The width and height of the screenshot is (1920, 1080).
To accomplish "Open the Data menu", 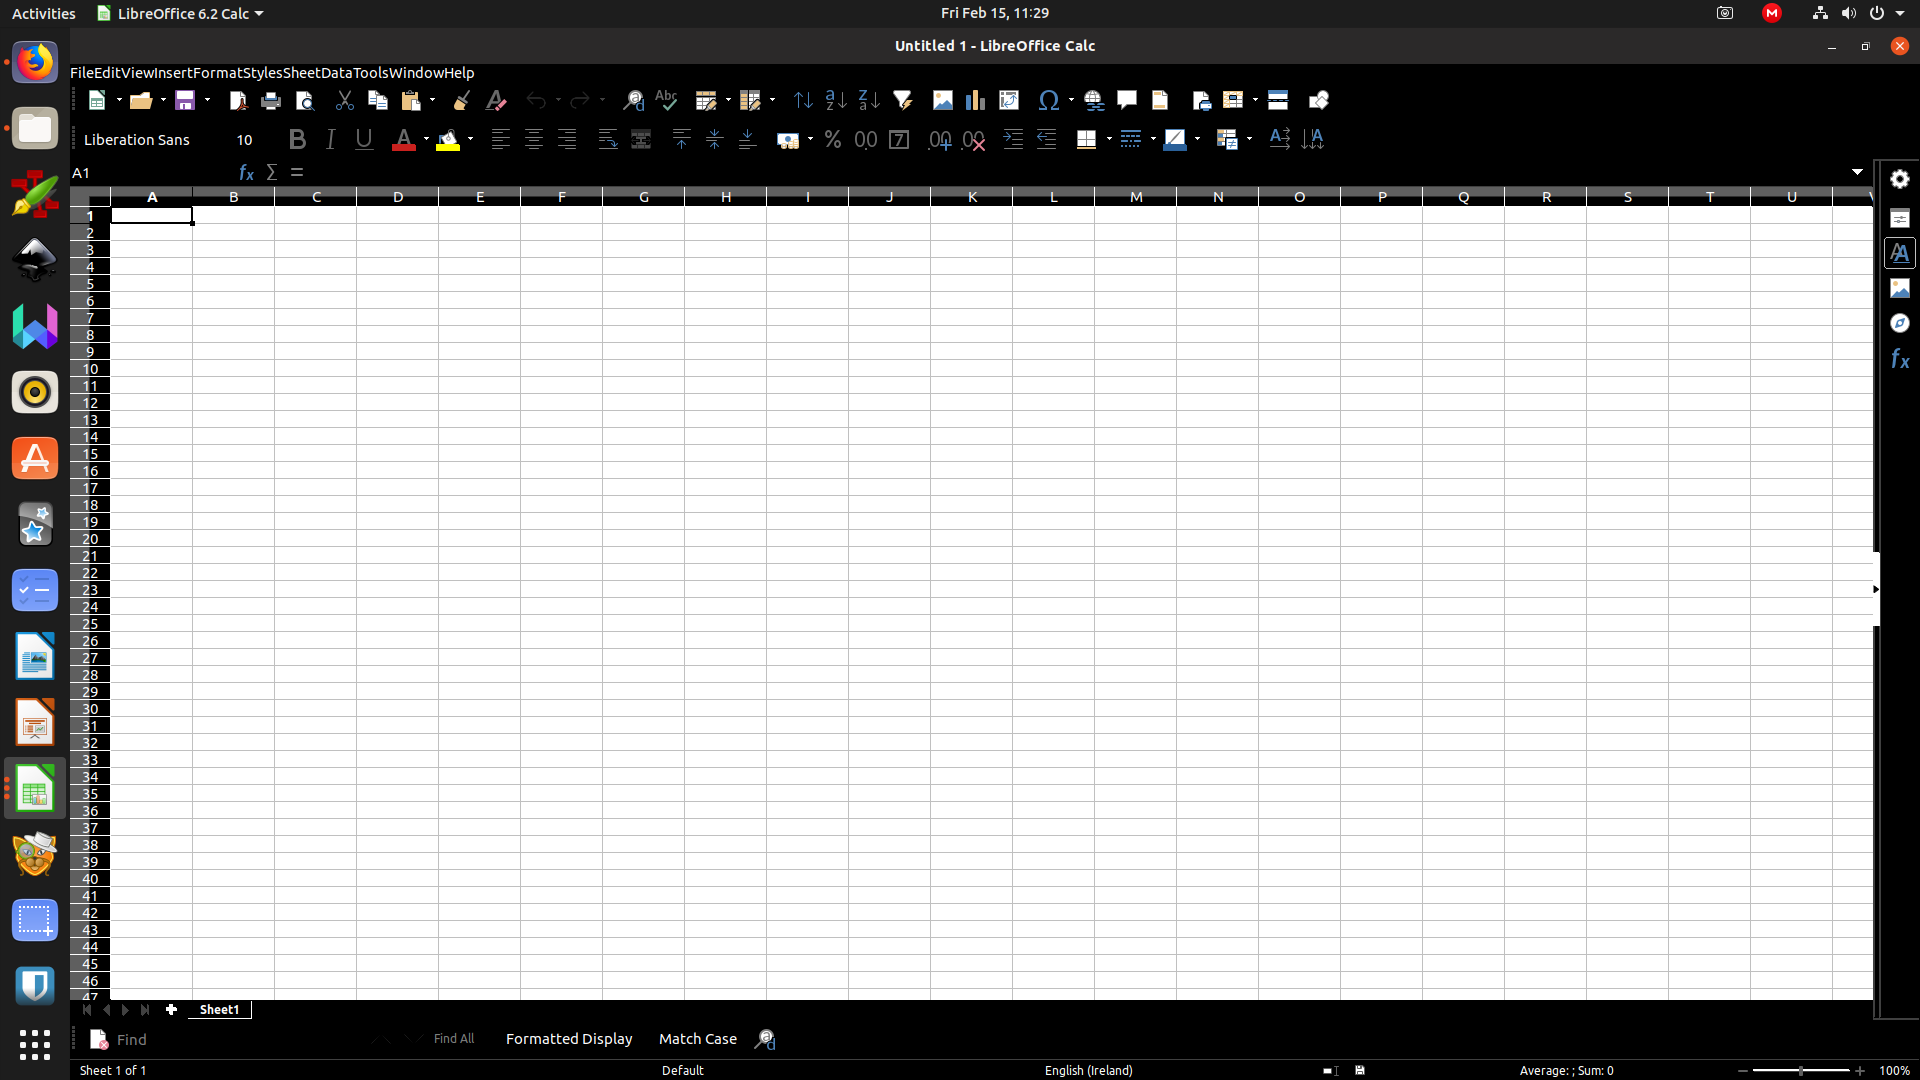I will (336, 72).
